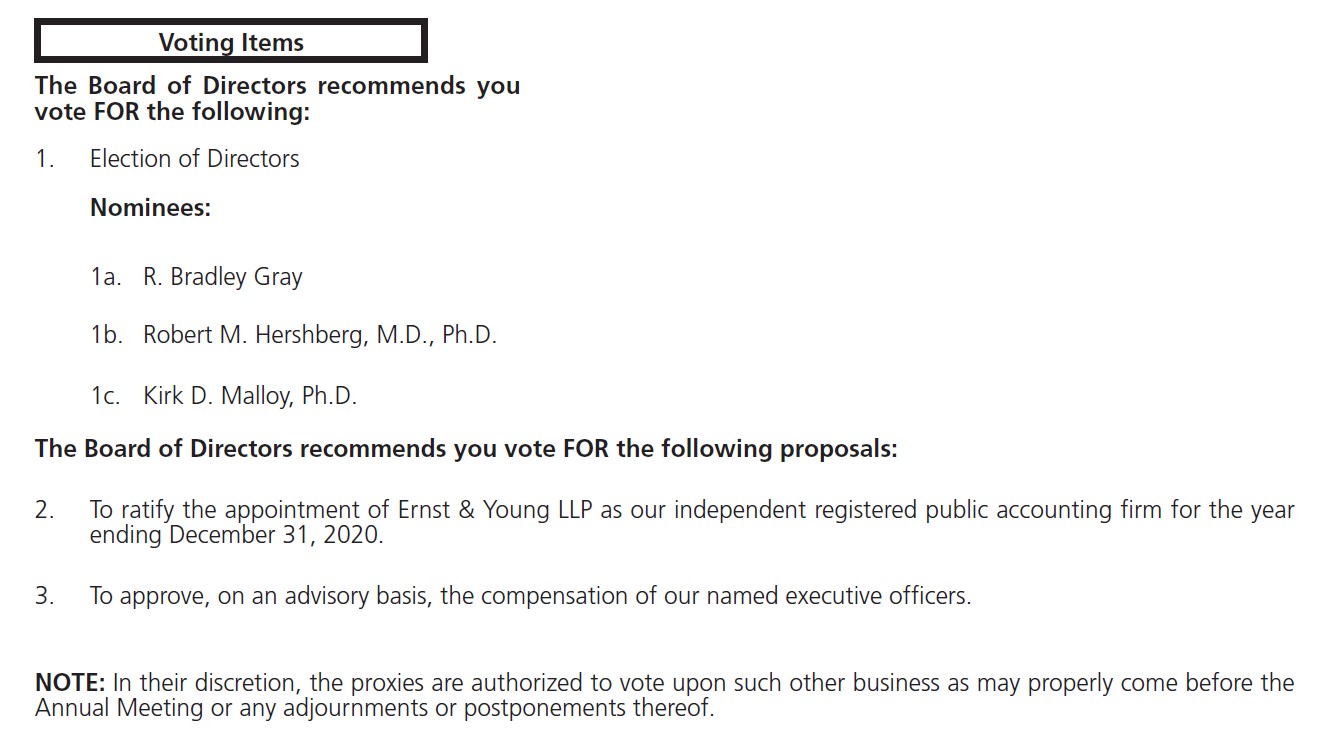
Task: Select nominee Kirk D. Malloy, Ph.D.
Action: 249,395
